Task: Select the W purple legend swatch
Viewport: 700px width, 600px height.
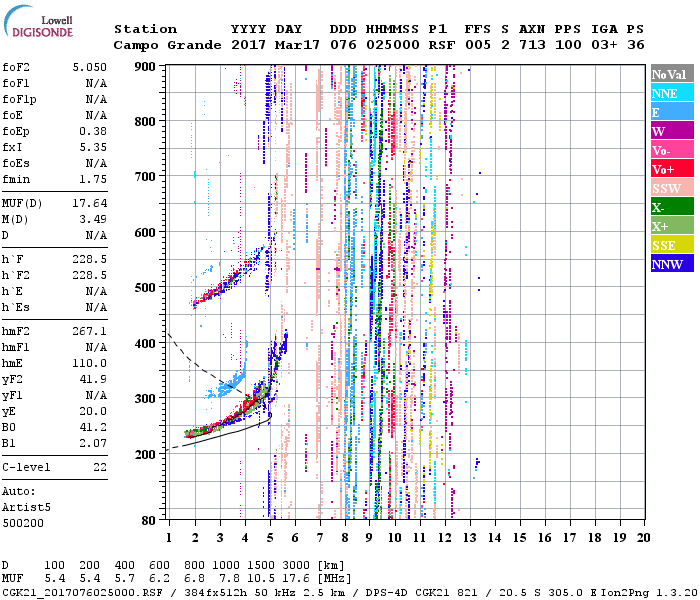Action: (672, 130)
